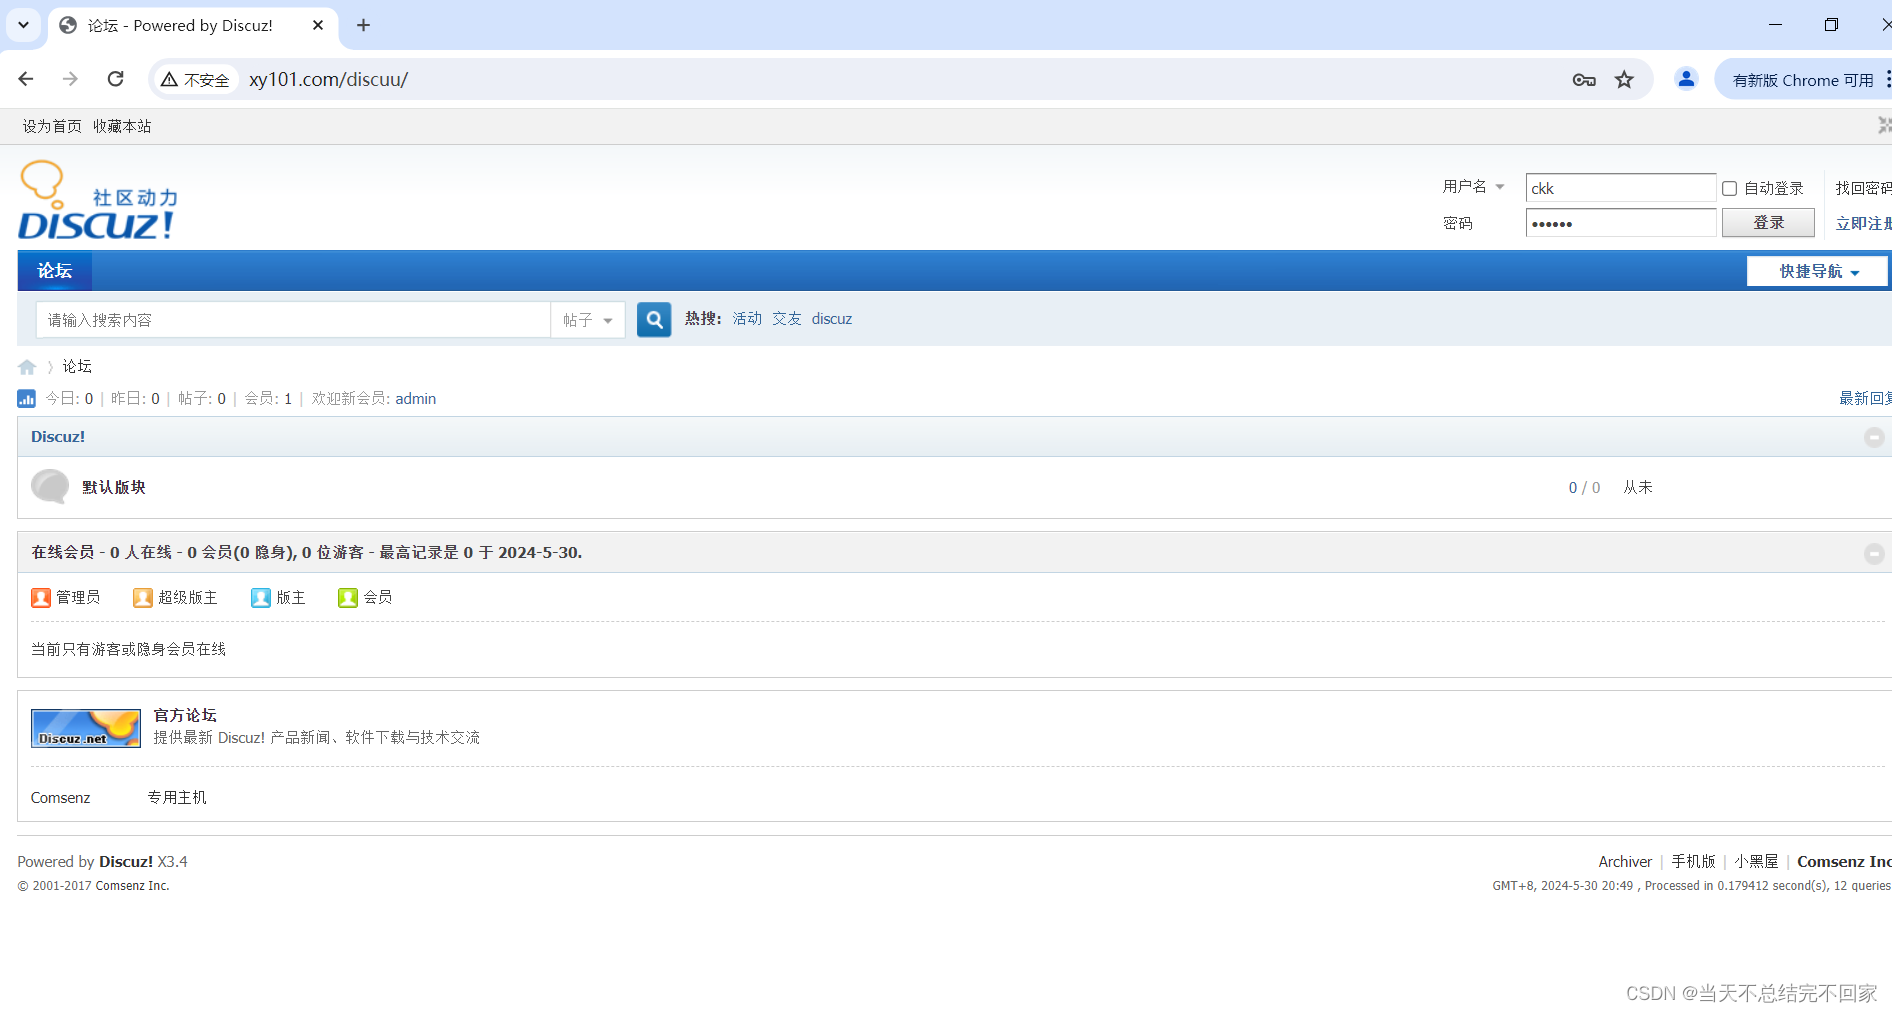Click the browser forward arrow
Image resolution: width=1892 pixels, height=1012 pixels.
coord(70,79)
